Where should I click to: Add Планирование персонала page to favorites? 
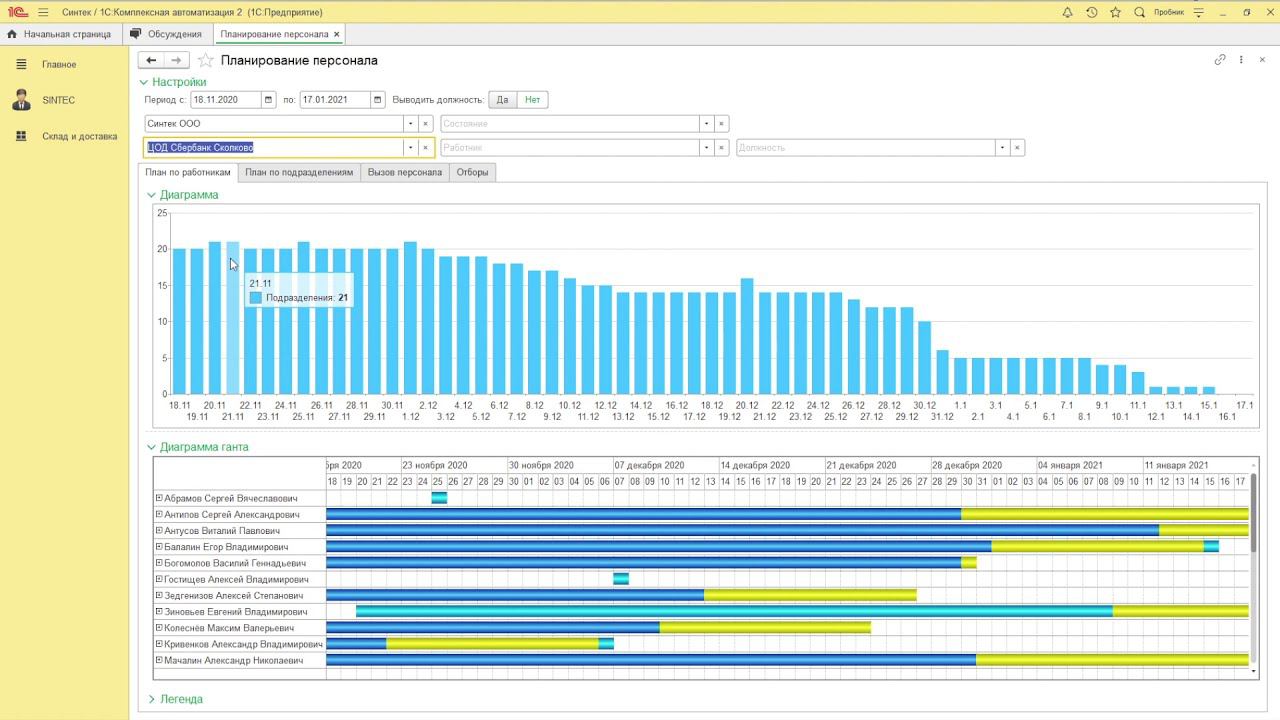(205, 61)
